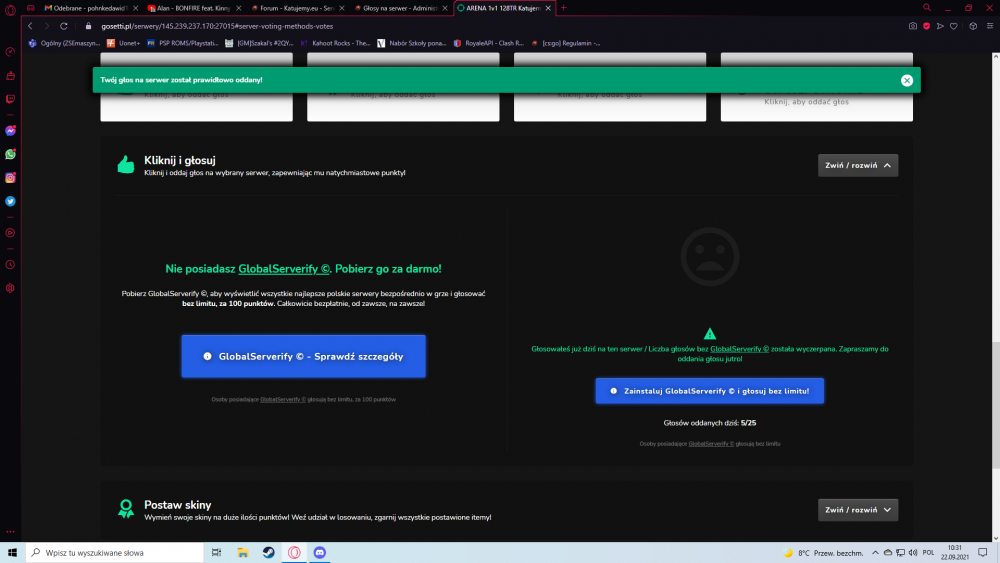Open the My Flow send icon
1000x563 pixels.
940,26
